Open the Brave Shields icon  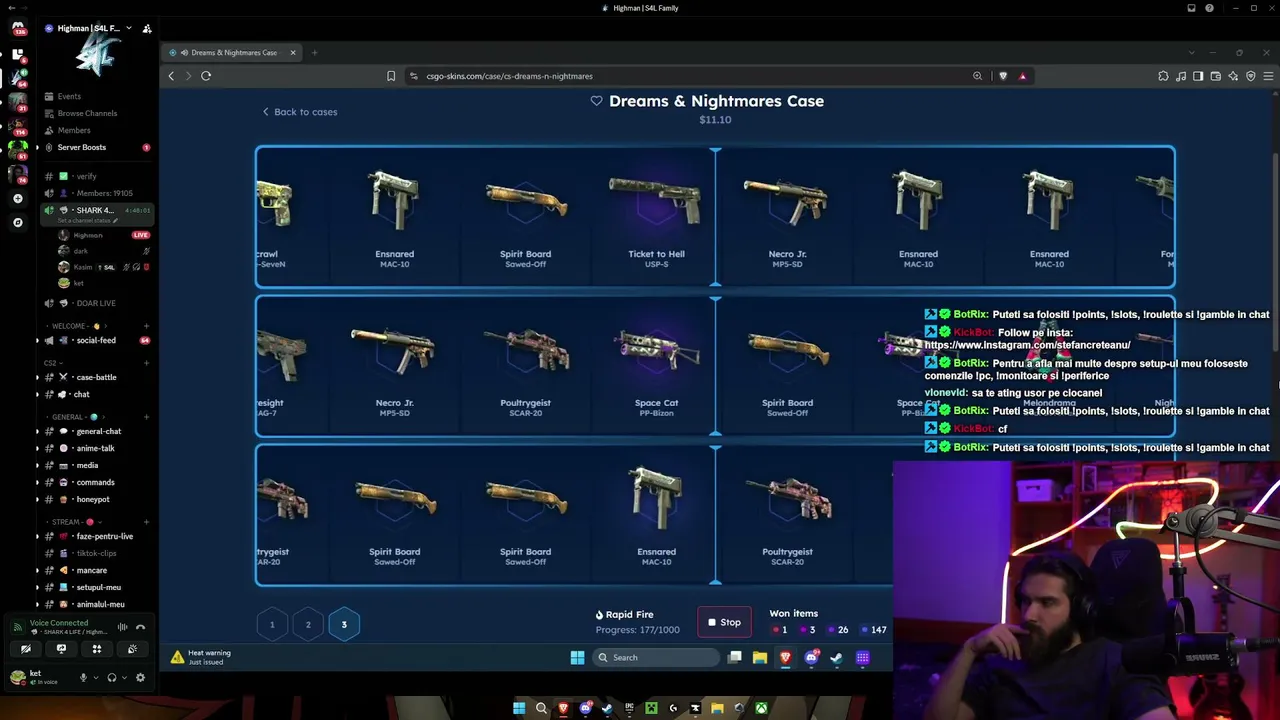pyautogui.click(x=1003, y=76)
